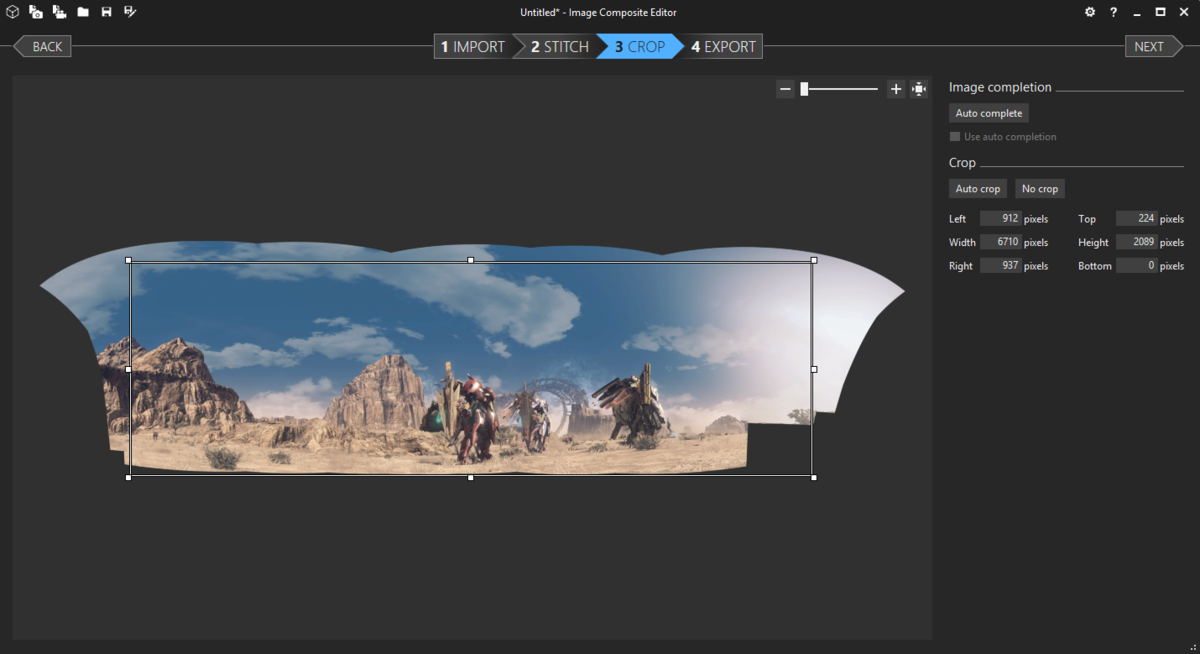The image size is (1200, 654).
Task: Click the Left crop value field
Action: tap(1000, 218)
